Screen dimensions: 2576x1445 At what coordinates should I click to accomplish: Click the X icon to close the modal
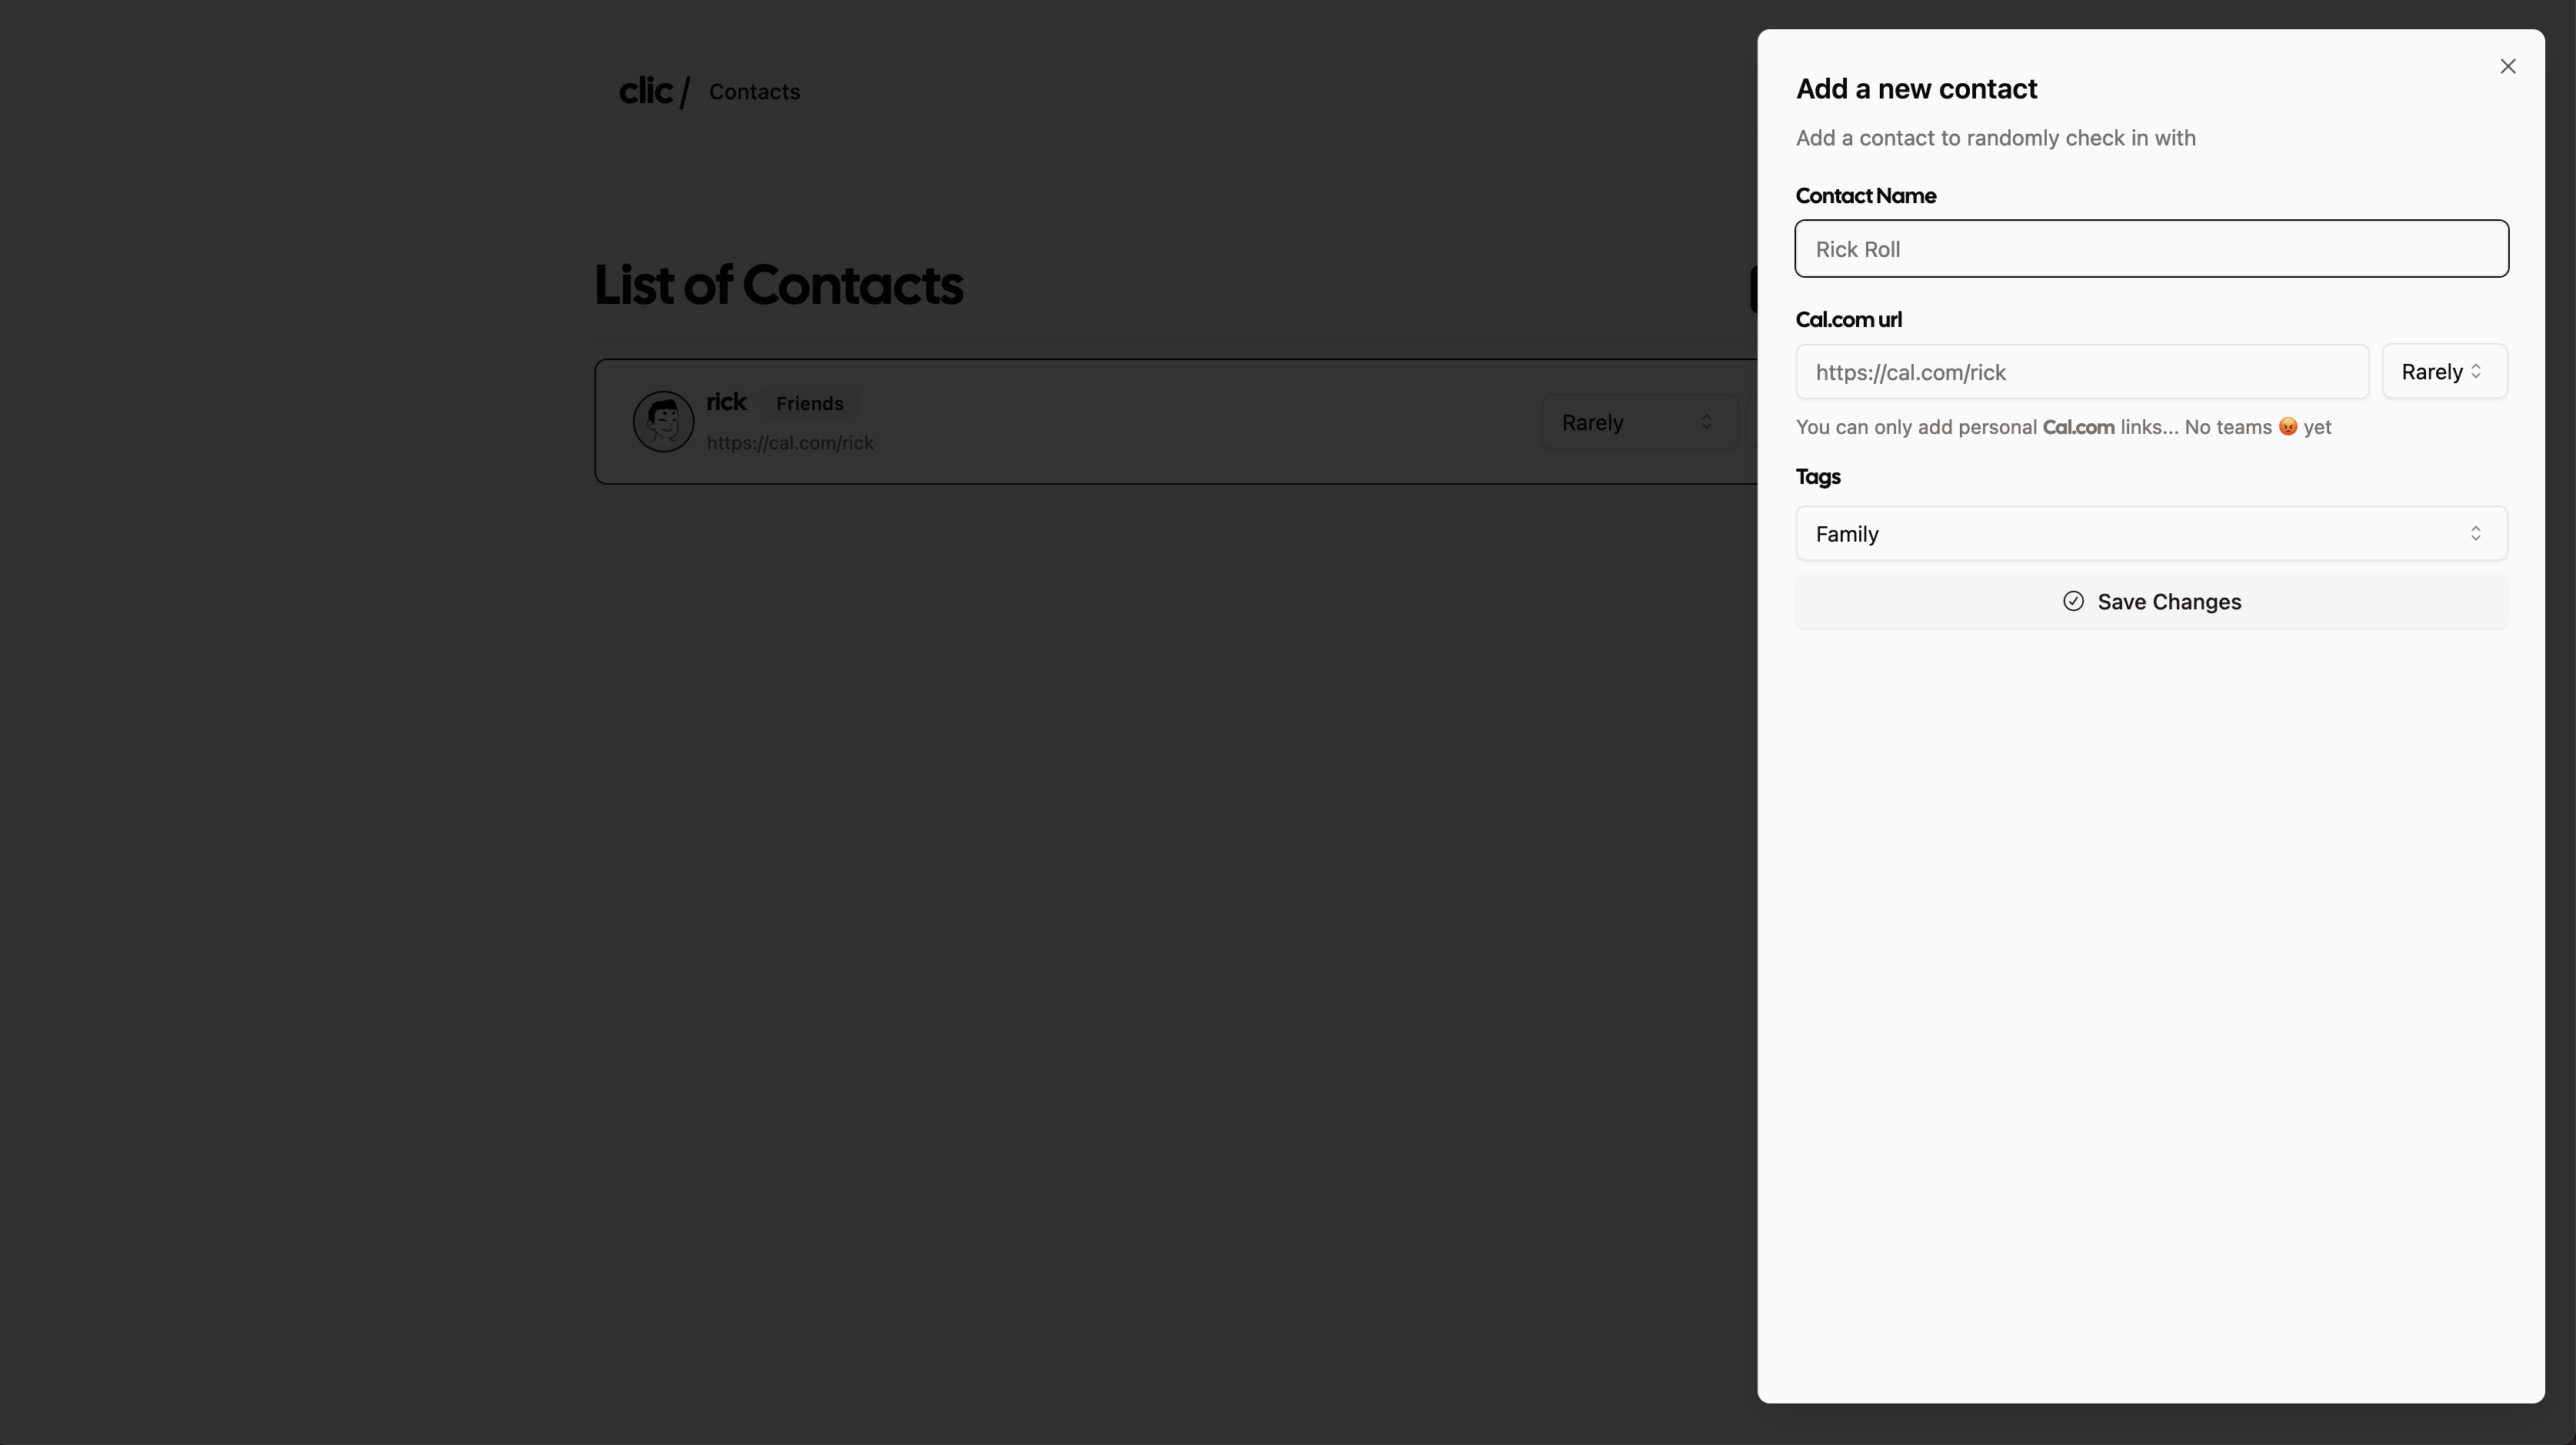click(2508, 66)
